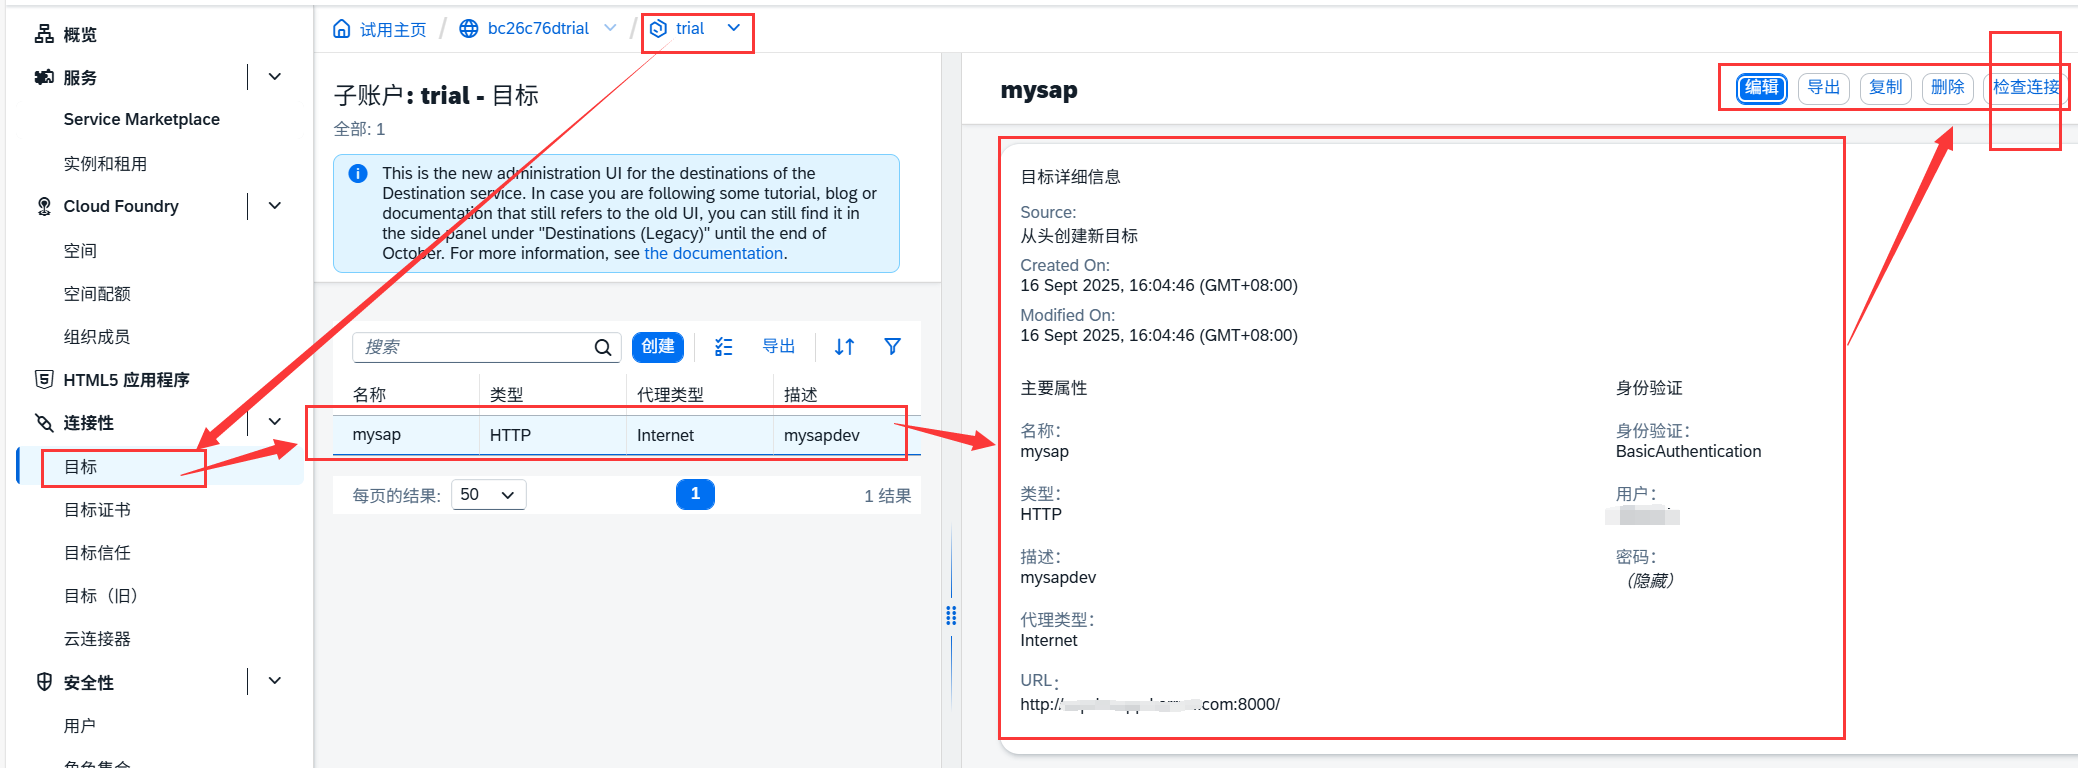Click the 复制 copy button
The height and width of the screenshot is (768, 2078).
coord(1886,88)
